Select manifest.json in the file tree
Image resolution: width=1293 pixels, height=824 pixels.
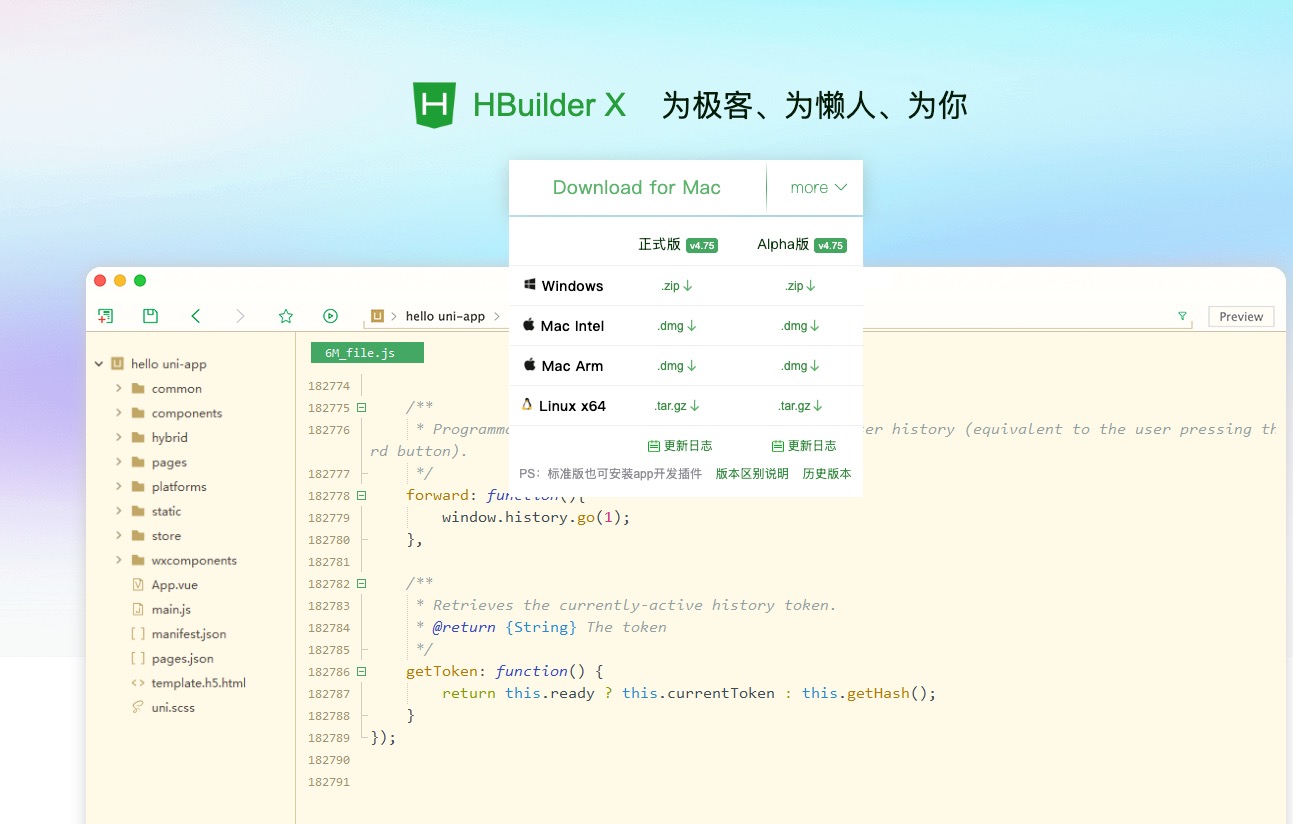(x=190, y=634)
